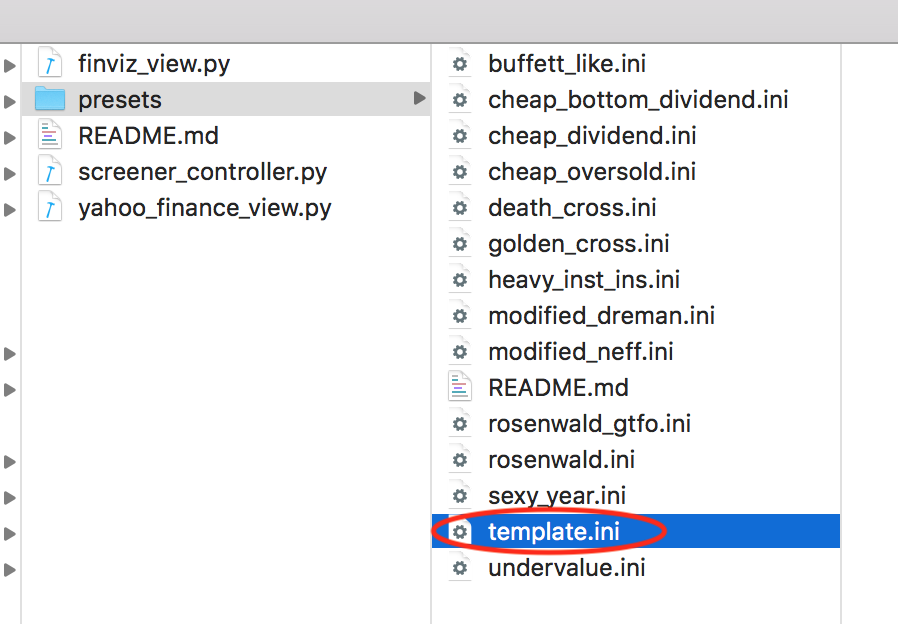Click the template.ini gear icon
This screenshot has width=898, height=624.
pos(459,532)
